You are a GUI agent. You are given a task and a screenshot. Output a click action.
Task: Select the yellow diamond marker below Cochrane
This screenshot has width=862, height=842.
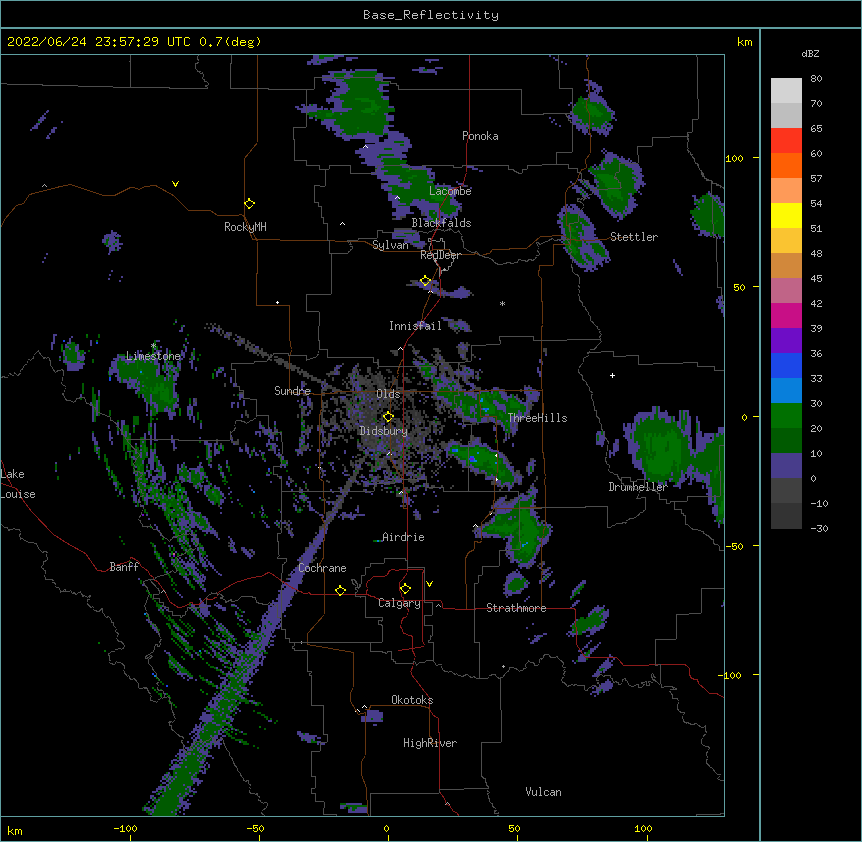click(x=340, y=590)
